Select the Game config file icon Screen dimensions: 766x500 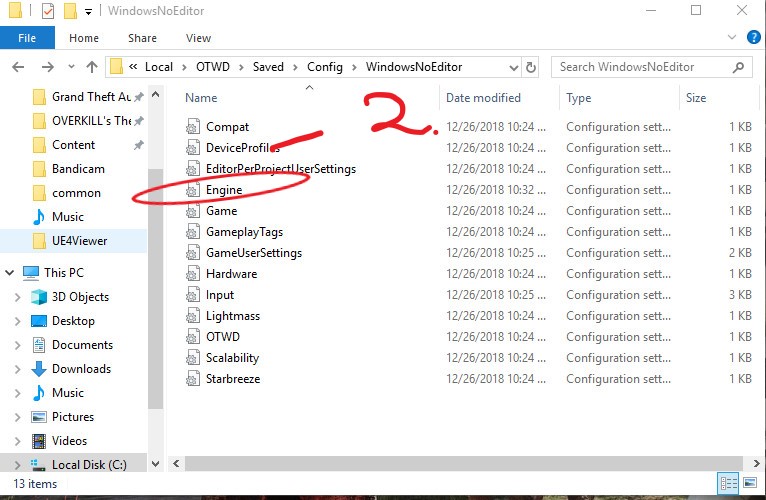point(192,211)
